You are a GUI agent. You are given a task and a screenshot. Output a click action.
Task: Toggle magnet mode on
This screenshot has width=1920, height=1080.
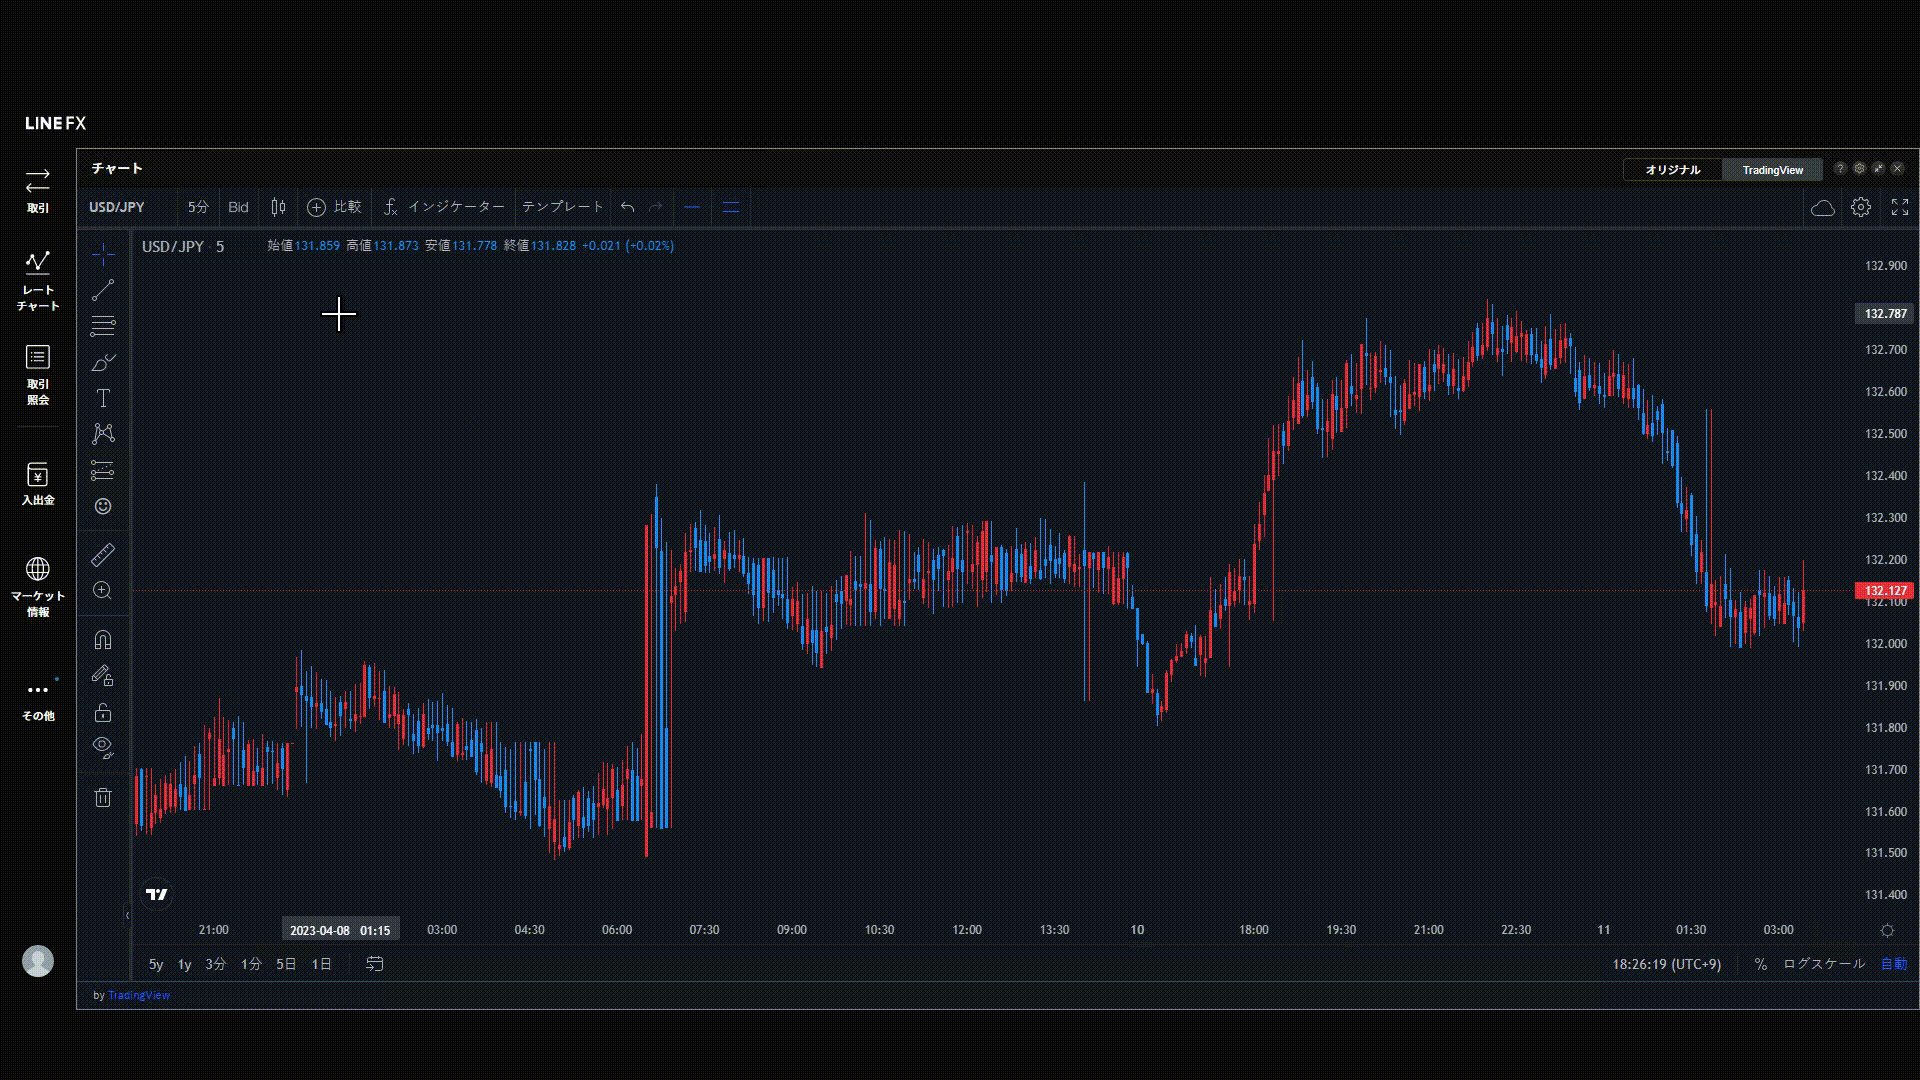[x=103, y=640]
